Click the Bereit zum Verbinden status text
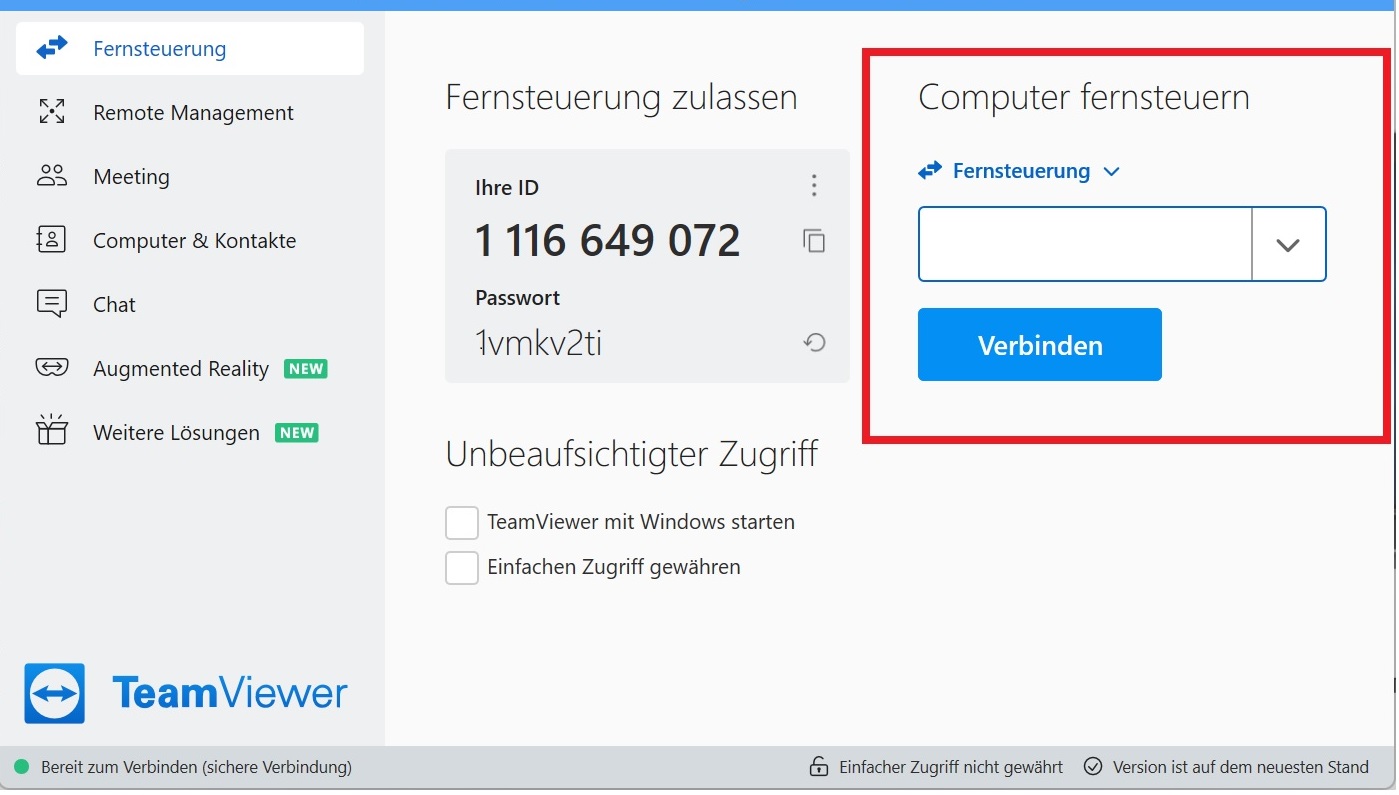The width and height of the screenshot is (1399, 795). click(x=196, y=768)
